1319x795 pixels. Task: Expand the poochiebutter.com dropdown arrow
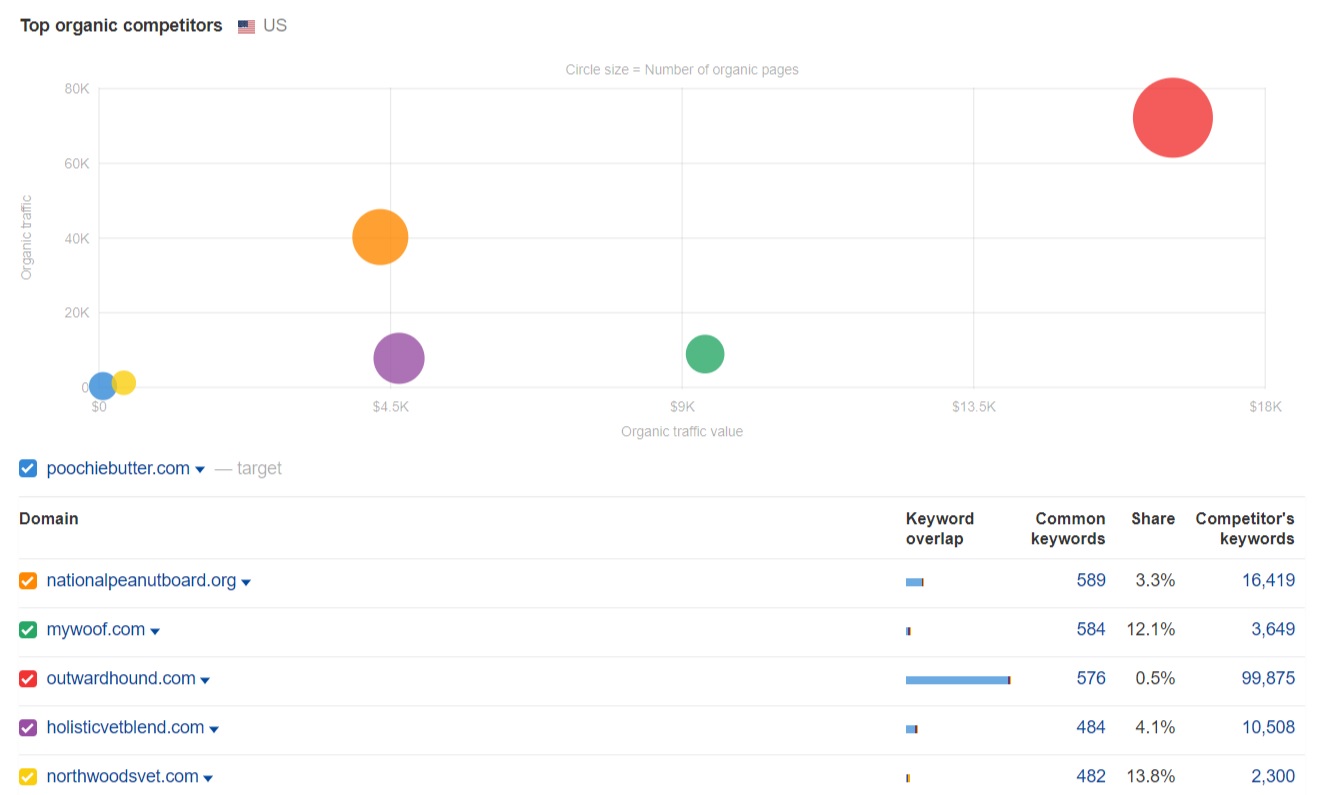[x=200, y=470]
